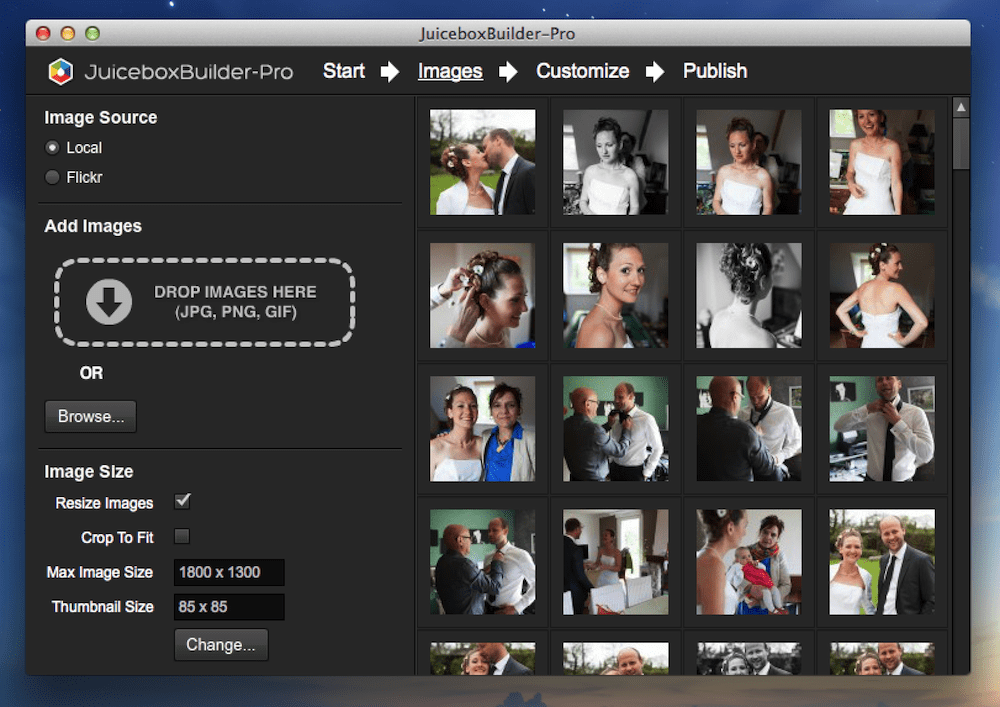Viewport: 1000px width, 707px height.
Task: Click the Drop Images Here area
Action: click(204, 302)
